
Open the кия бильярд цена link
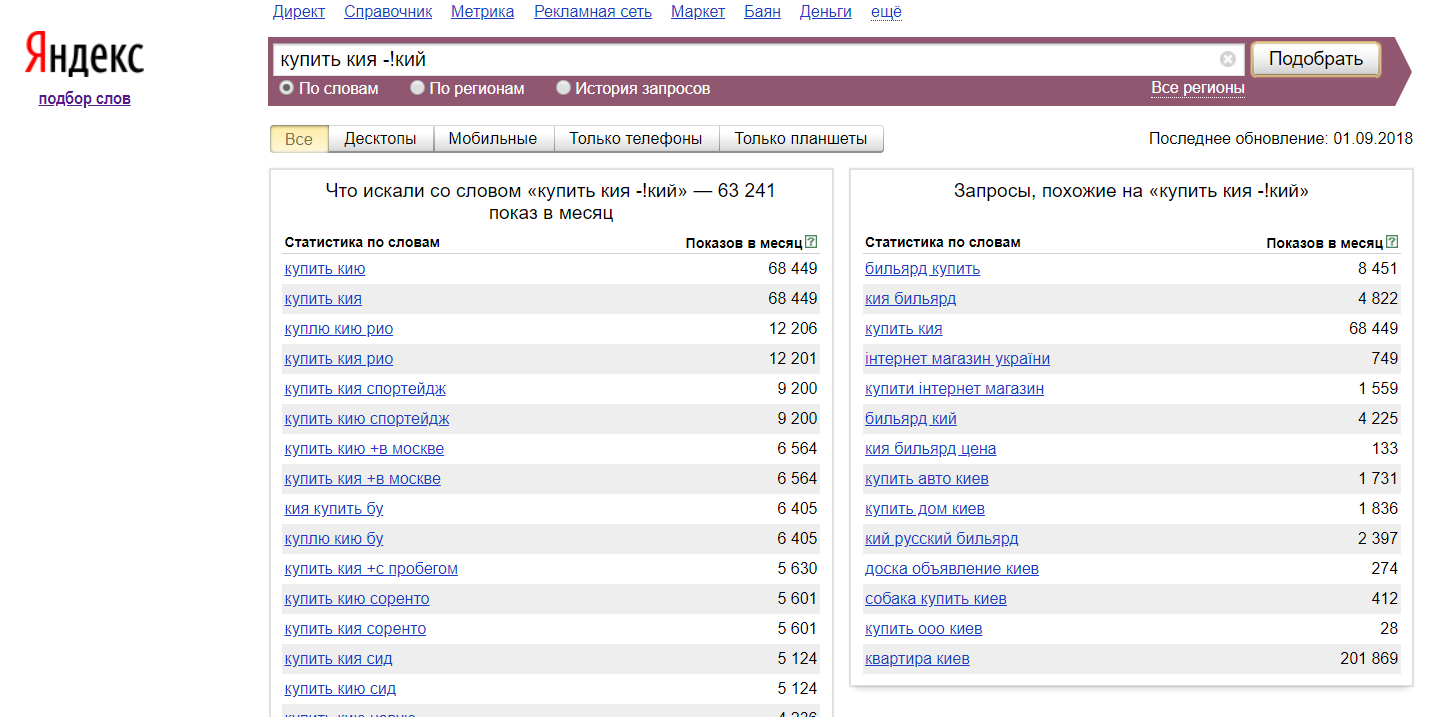click(930, 449)
